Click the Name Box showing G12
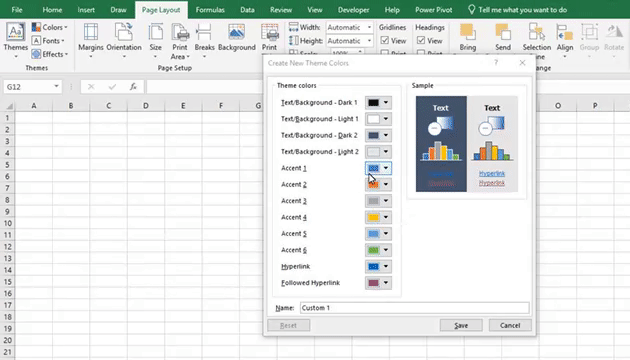This screenshot has height=360, width=630. click(x=28, y=86)
